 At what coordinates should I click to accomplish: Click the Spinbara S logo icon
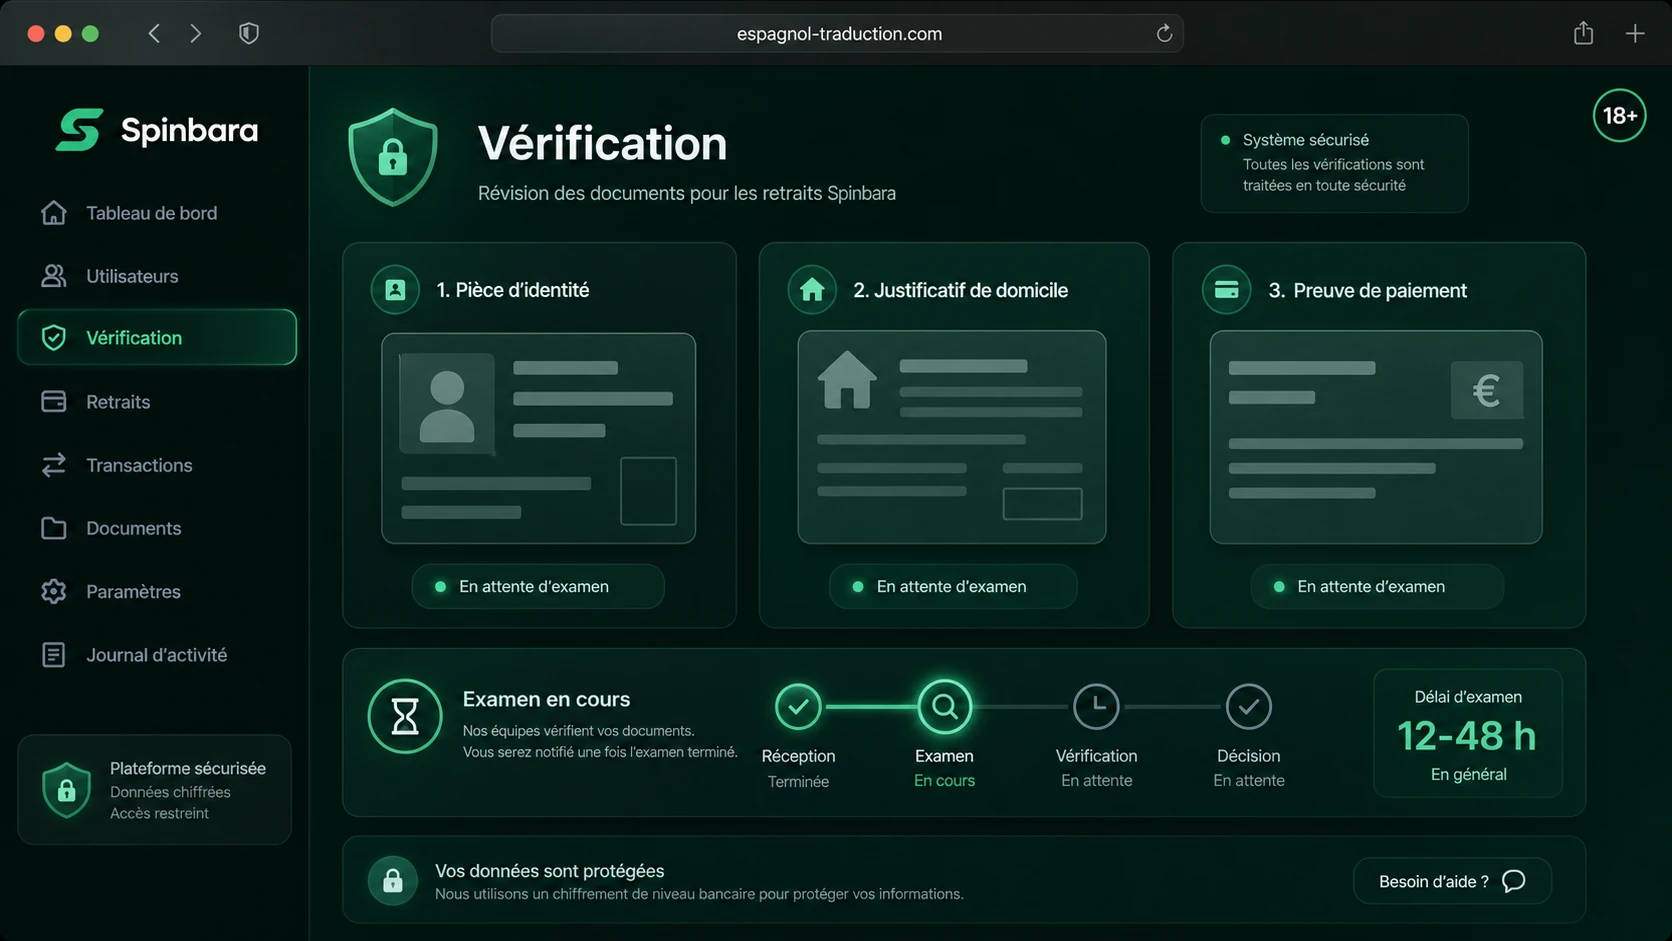79,130
